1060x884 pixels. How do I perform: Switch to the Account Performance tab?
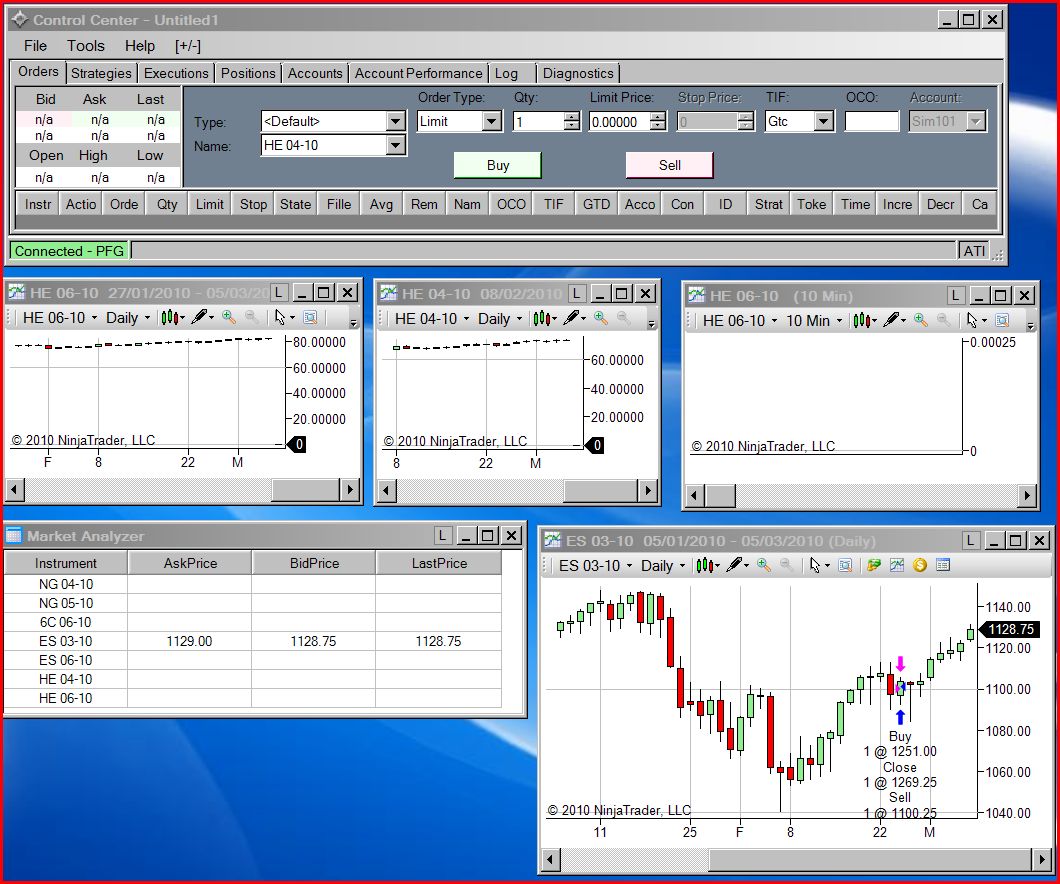click(418, 73)
